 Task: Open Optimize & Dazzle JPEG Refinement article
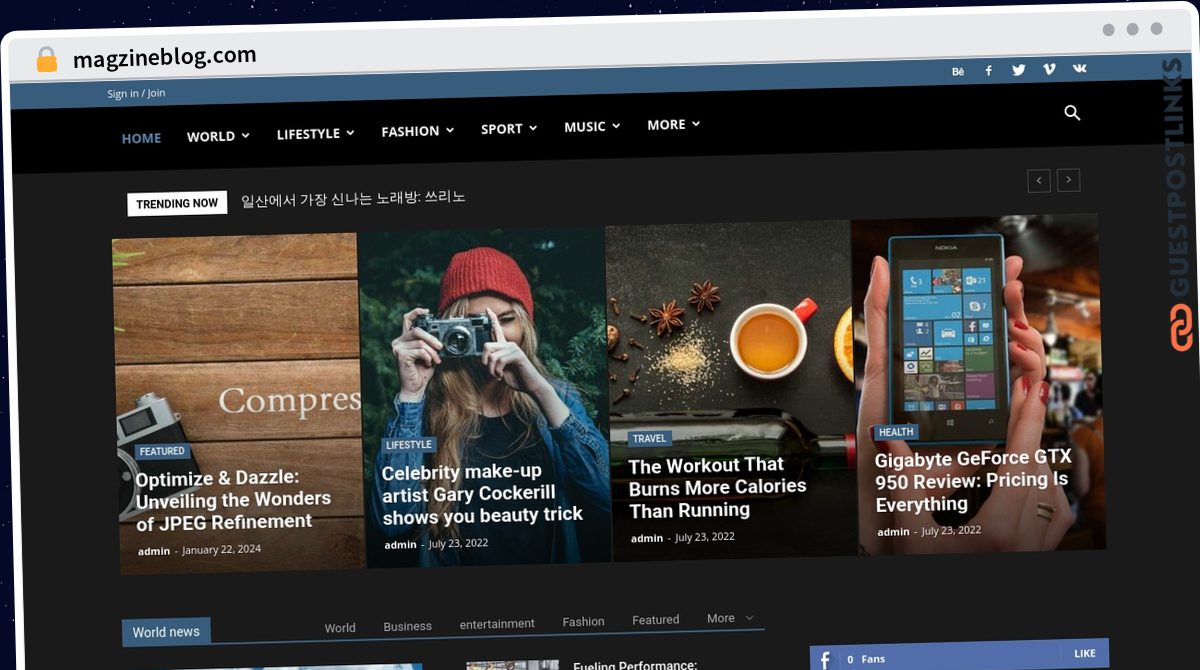233,499
